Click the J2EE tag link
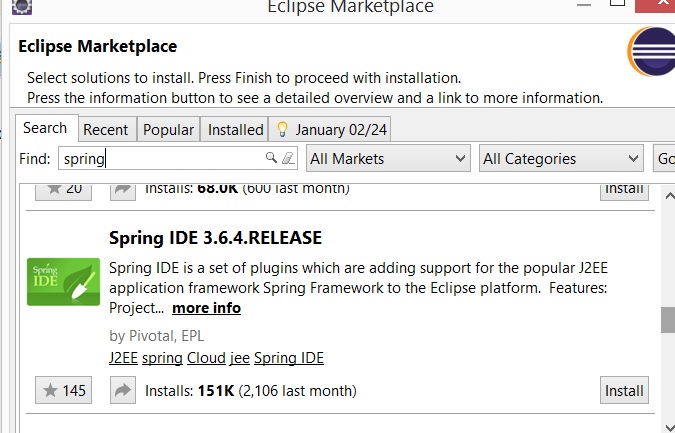This screenshot has width=675, height=433. 123,358
